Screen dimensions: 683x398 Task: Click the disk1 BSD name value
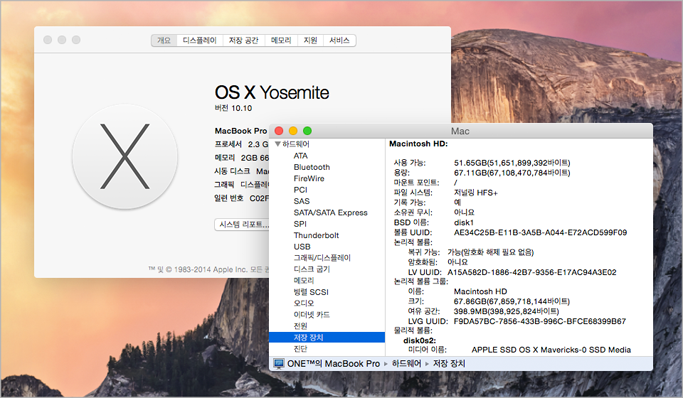pyautogui.click(x=464, y=223)
